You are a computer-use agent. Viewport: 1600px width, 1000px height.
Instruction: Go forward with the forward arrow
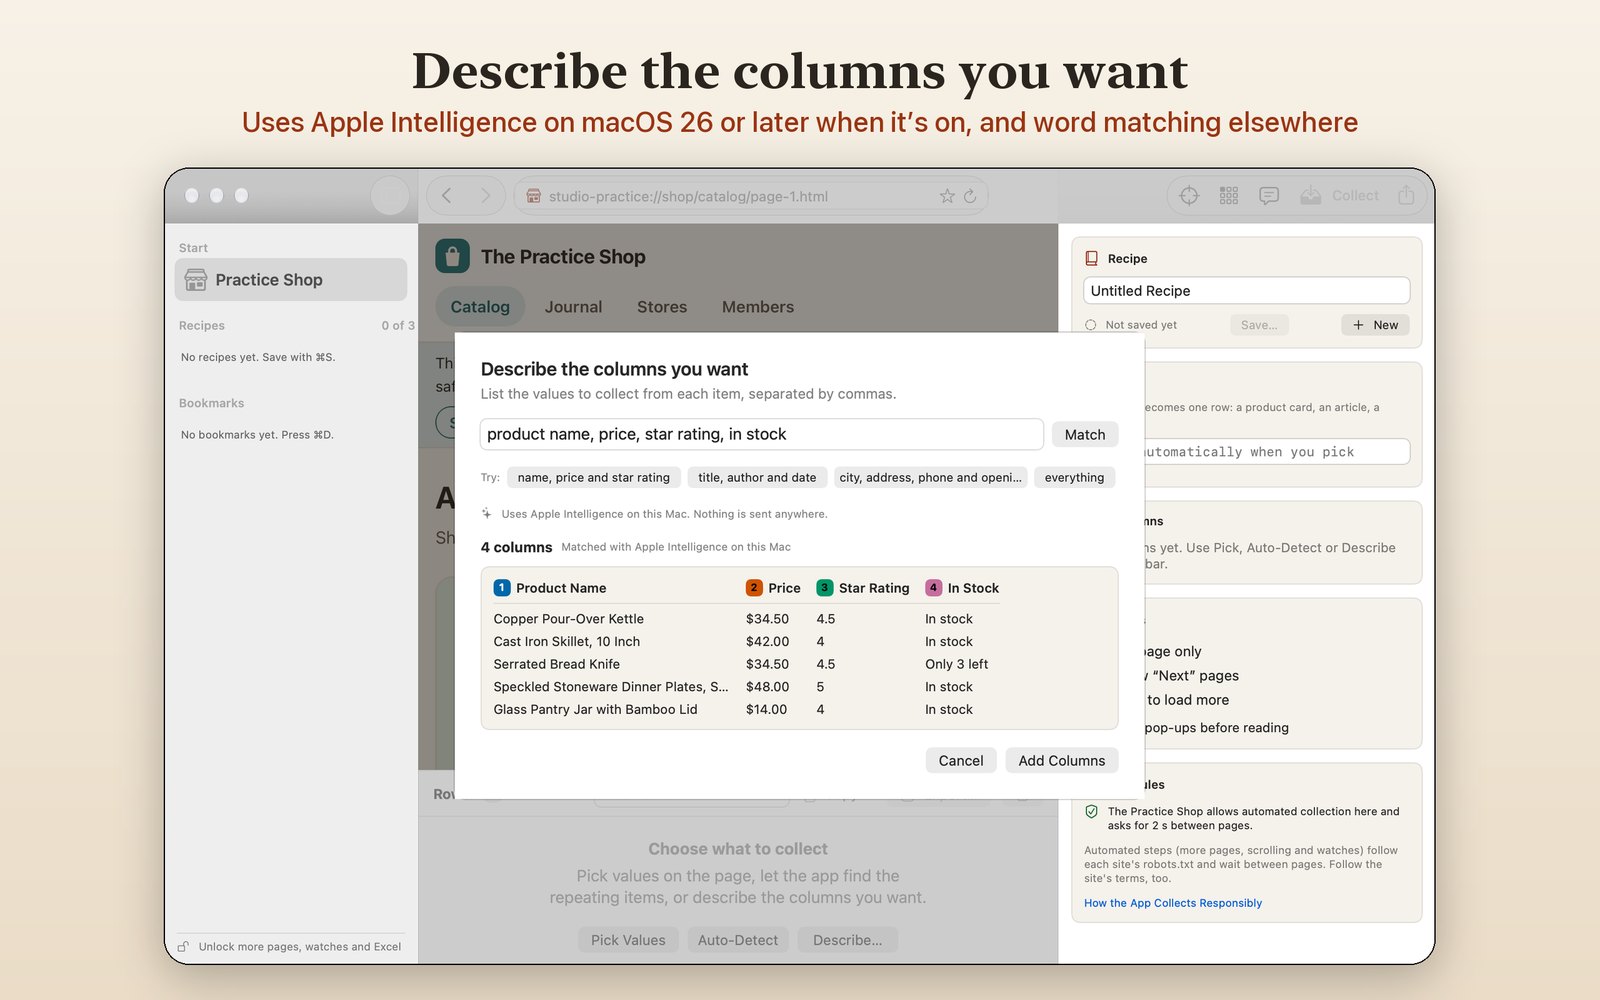[485, 196]
